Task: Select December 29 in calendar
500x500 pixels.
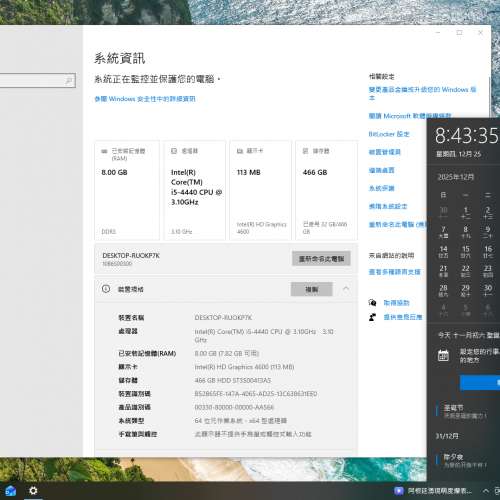Action: [466, 290]
